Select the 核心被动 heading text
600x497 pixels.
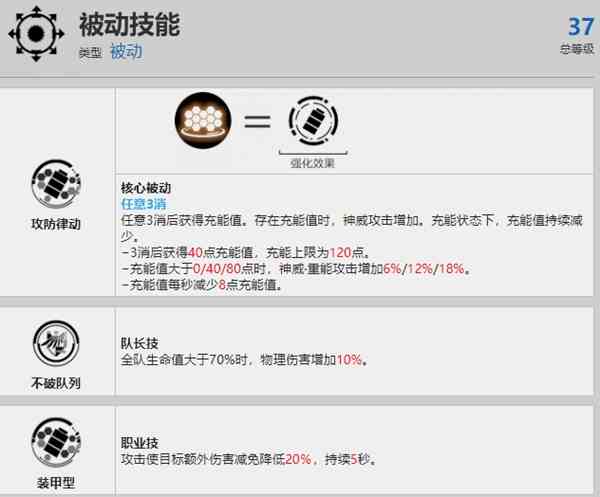(x=146, y=188)
